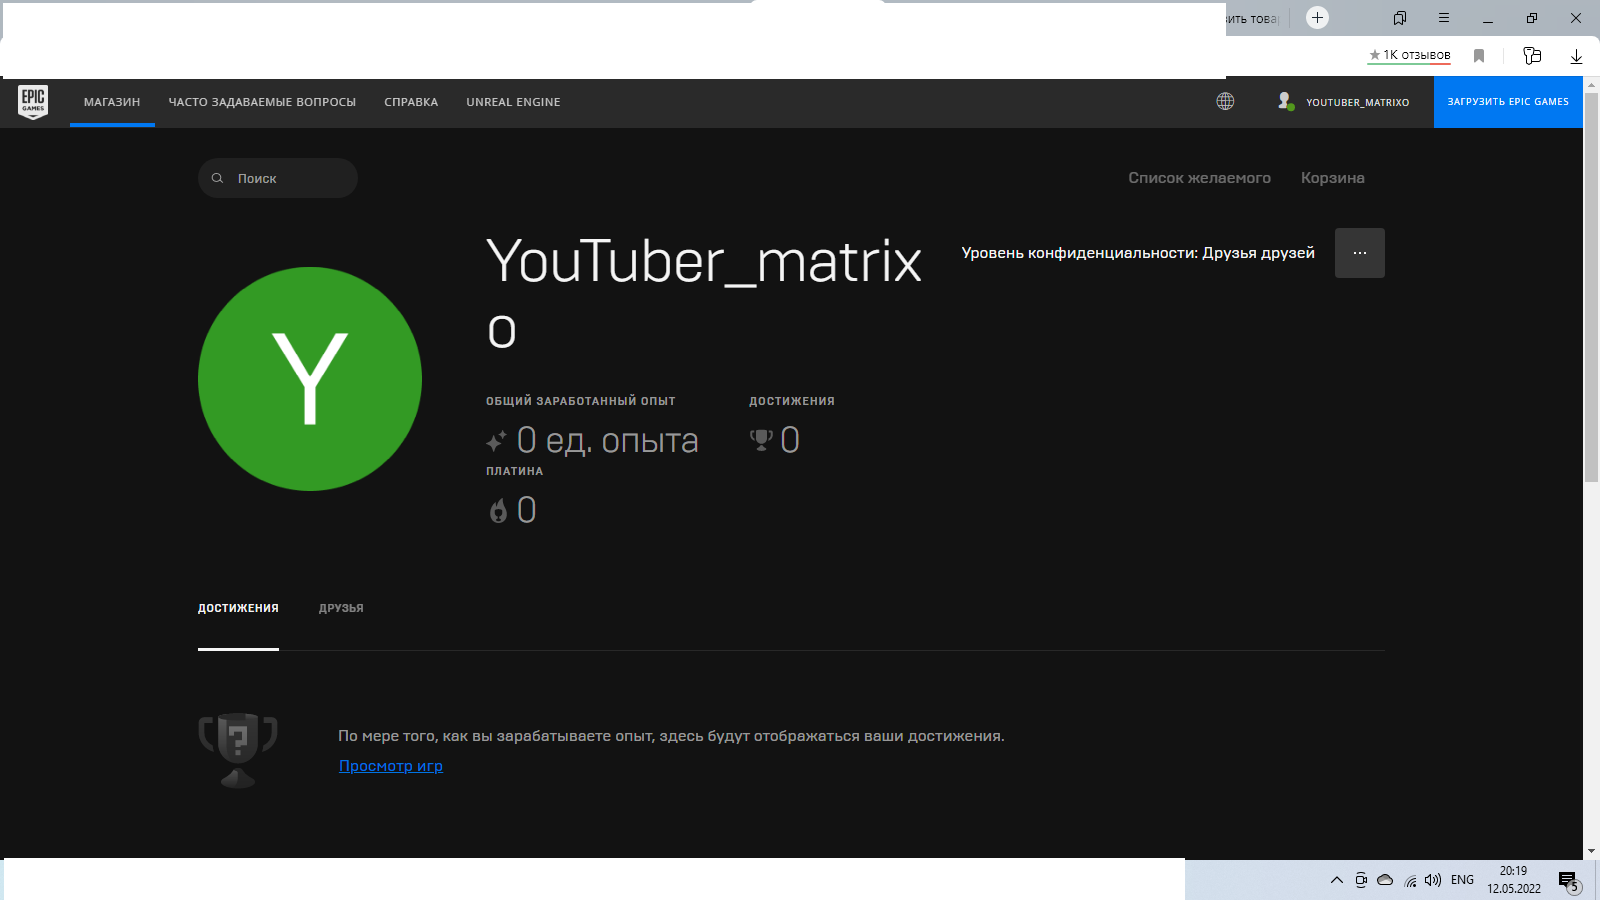Switch to the Друзья tab
This screenshot has height=900, width=1600.
(x=341, y=608)
